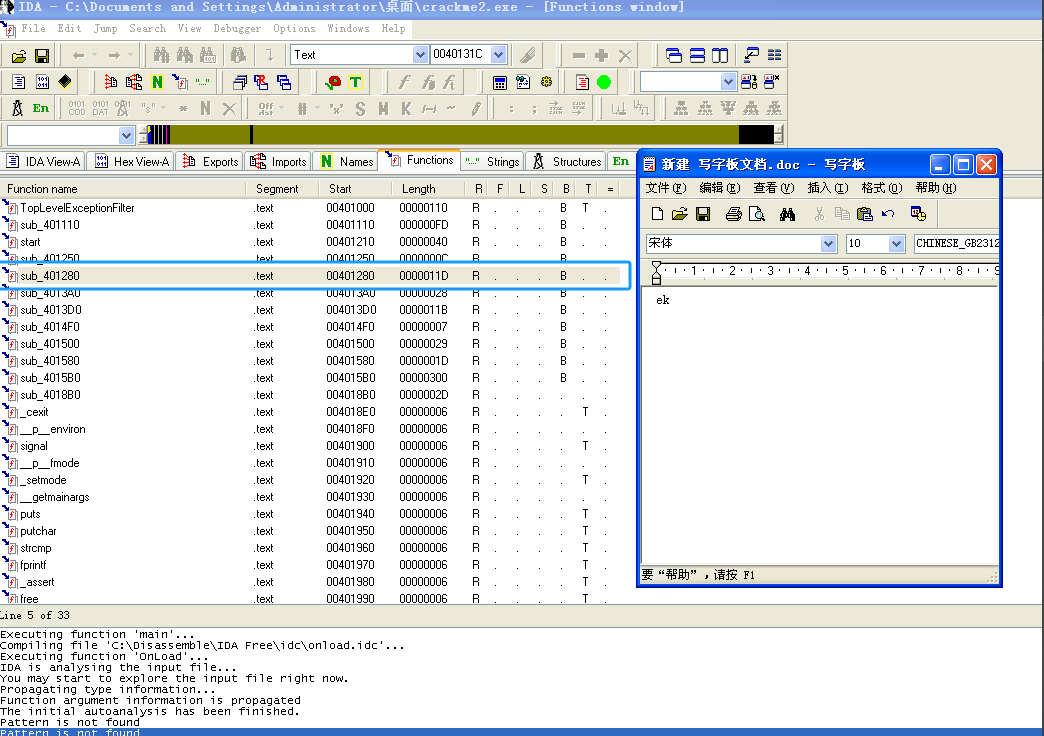The image size is (1044, 736).
Task: Sort by the Function name column header
Action: [x=123, y=189]
